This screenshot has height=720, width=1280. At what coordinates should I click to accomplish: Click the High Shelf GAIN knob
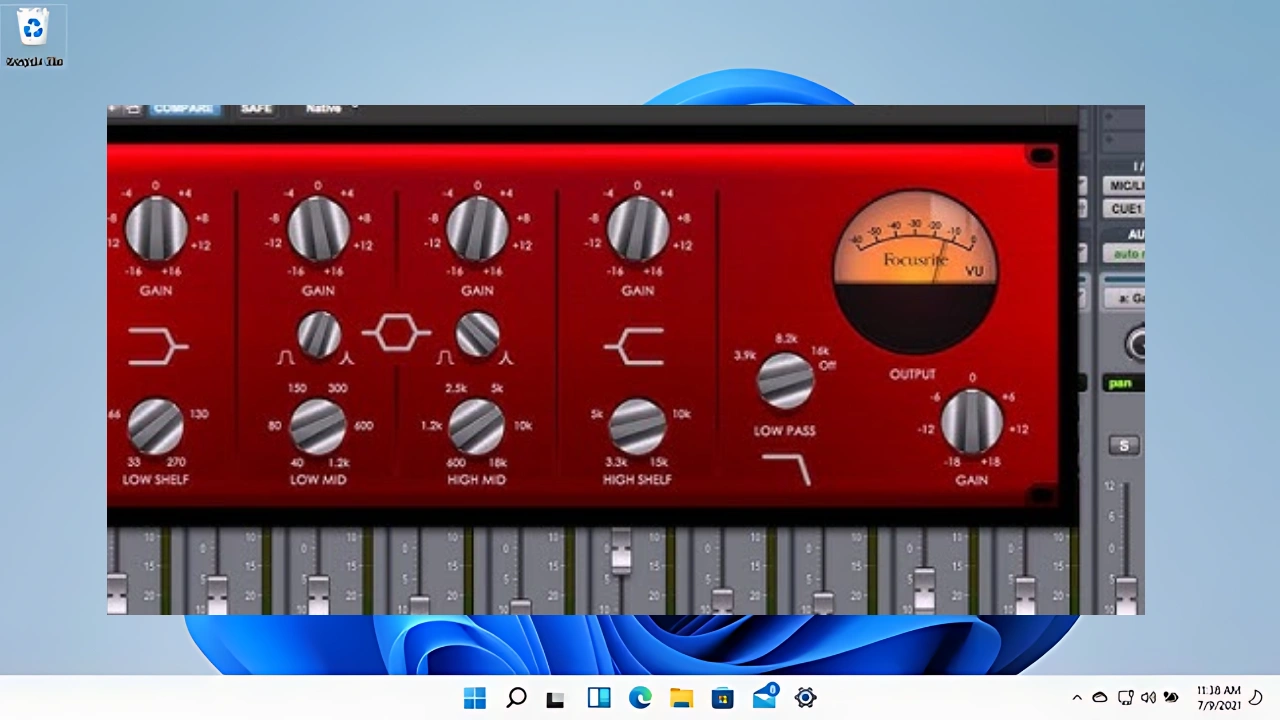(637, 229)
